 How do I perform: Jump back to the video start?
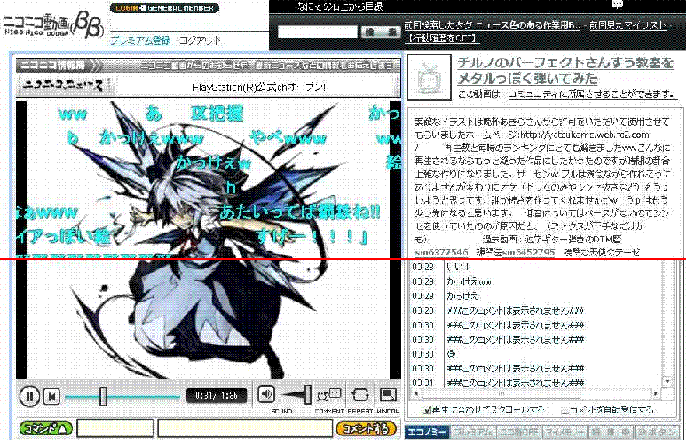coord(52,397)
